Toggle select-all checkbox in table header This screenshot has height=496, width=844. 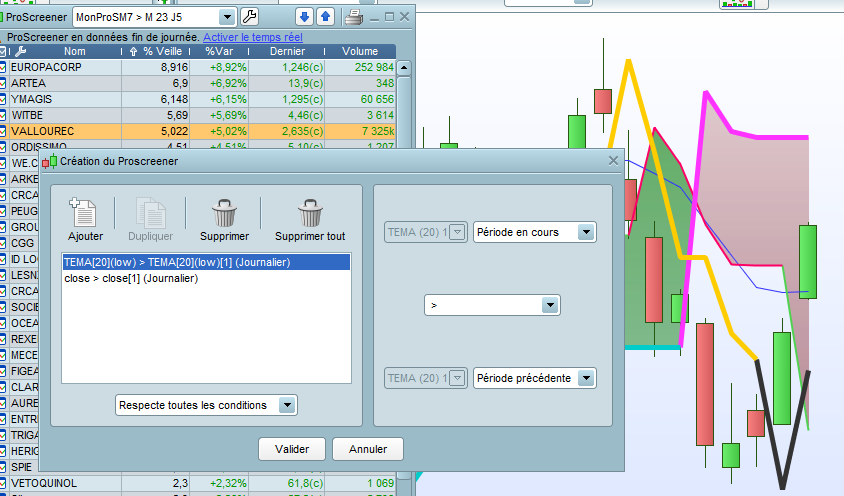coord(2,52)
